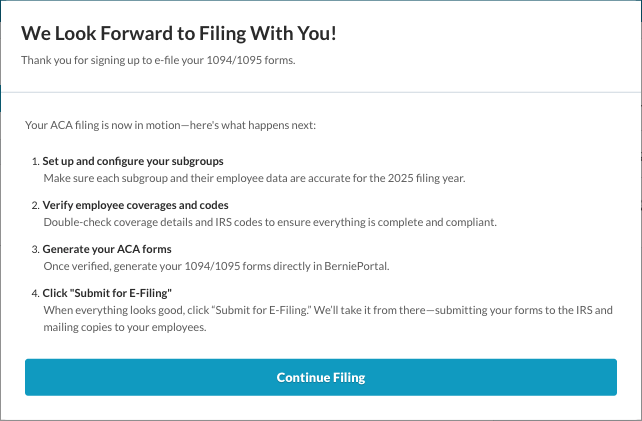The image size is (642, 421).
Task: Click the Continue Filing button
Action: point(321,378)
